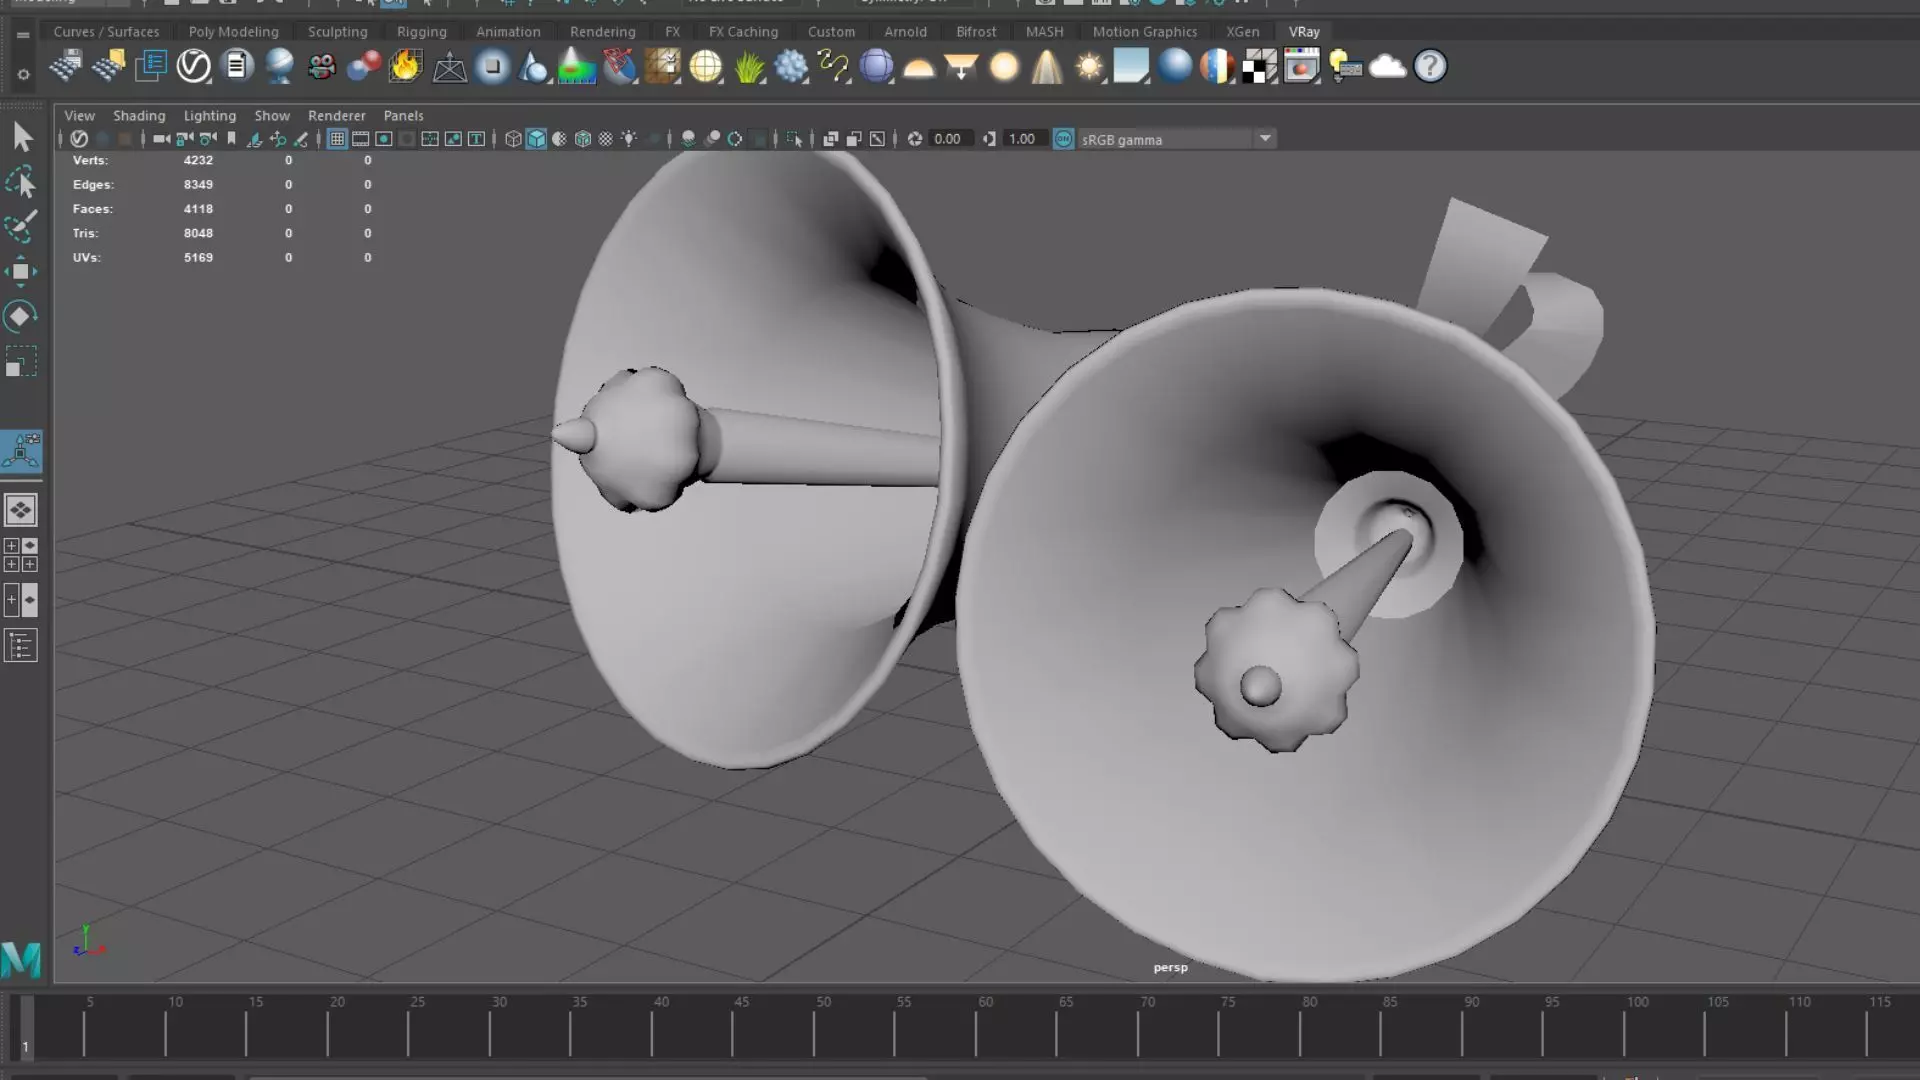This screenshot has height=1080, width=1920.
Task: Toggle smooth shade all cube button
Action: click(x=537, y=139)
